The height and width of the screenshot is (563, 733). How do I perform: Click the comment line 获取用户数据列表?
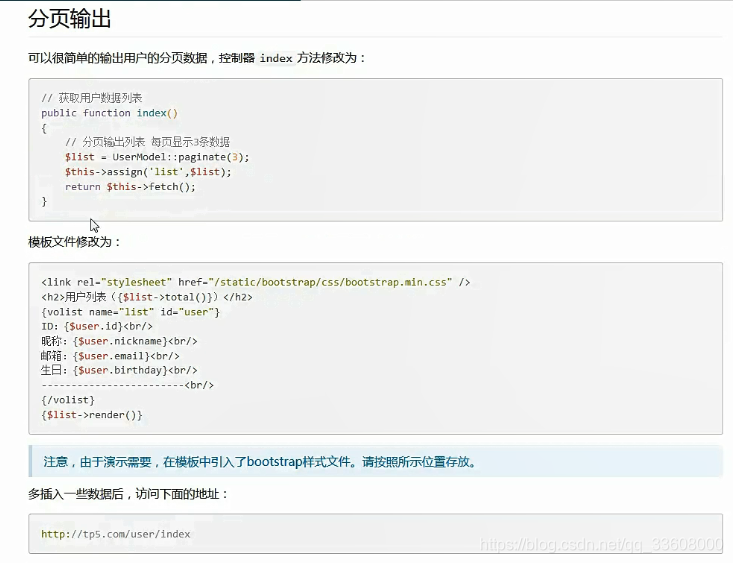click(x=92, y=98)
